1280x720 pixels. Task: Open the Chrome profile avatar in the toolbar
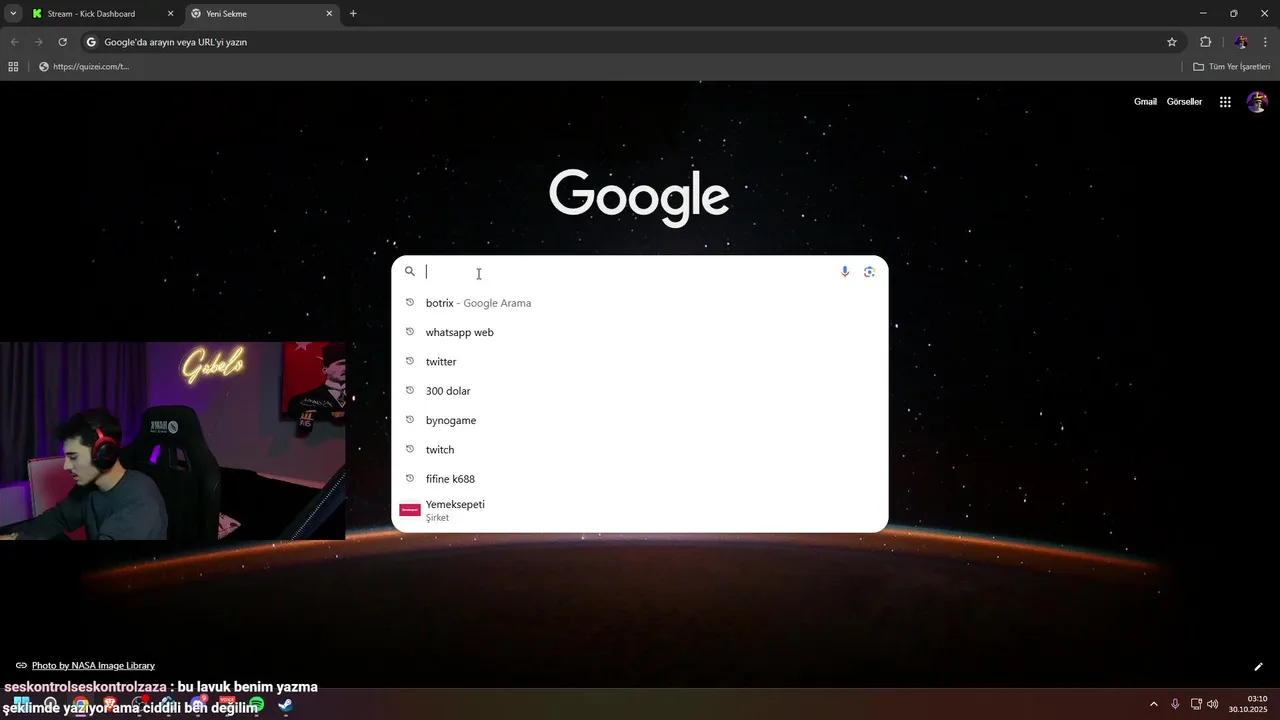coord(1241,42)
